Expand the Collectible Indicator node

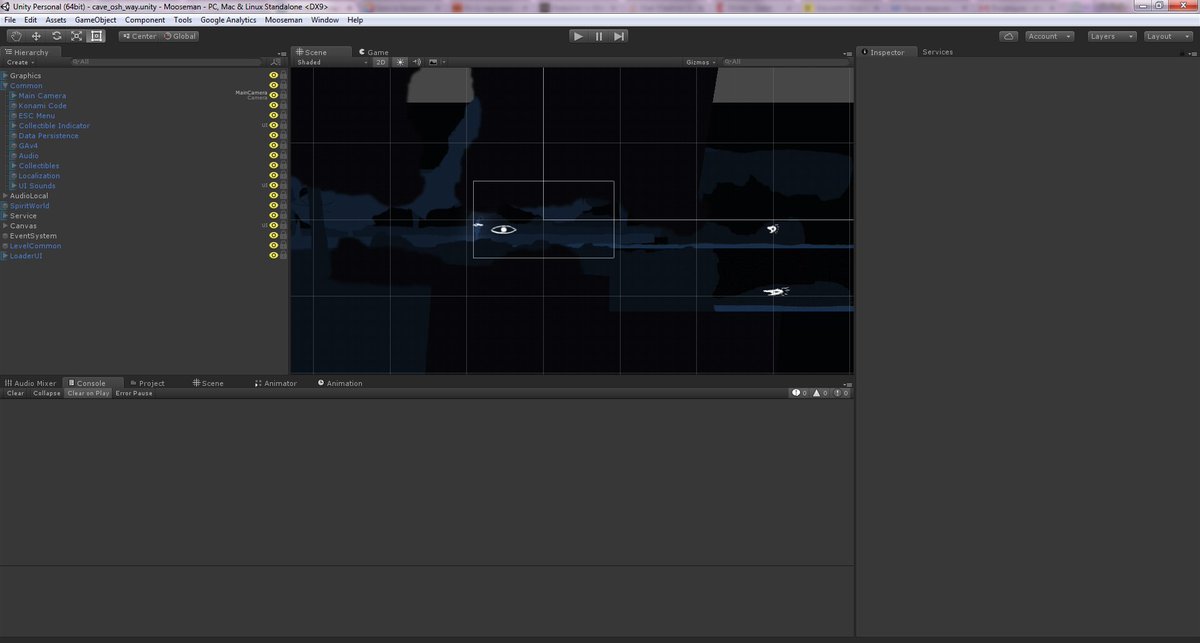13,126
